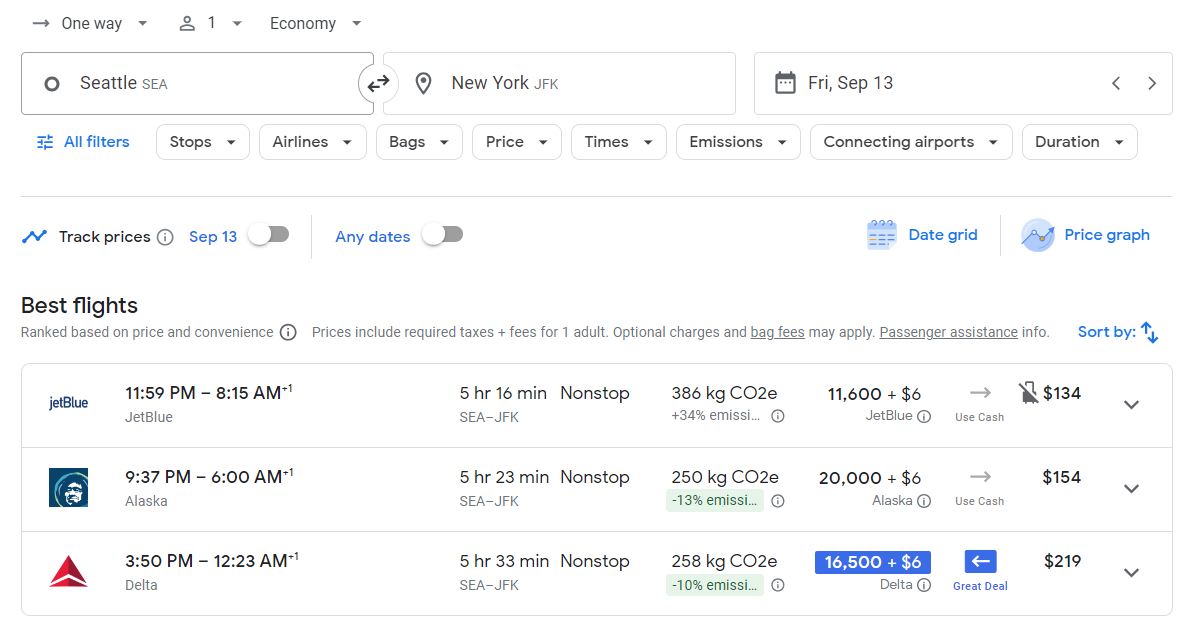Viewport: 1195px width, 631px height.
Task: Click the Delta airline logo
Action: point(68,573)
